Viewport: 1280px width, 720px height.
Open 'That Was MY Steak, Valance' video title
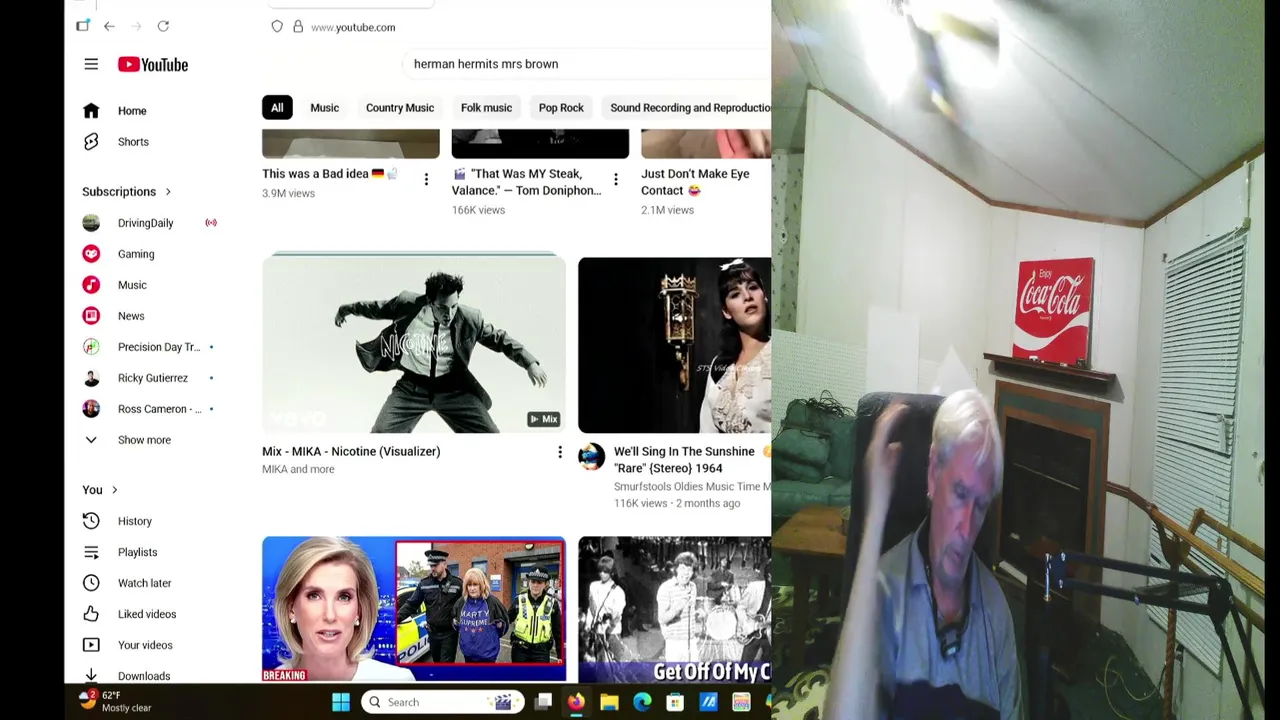coord(526,182)
